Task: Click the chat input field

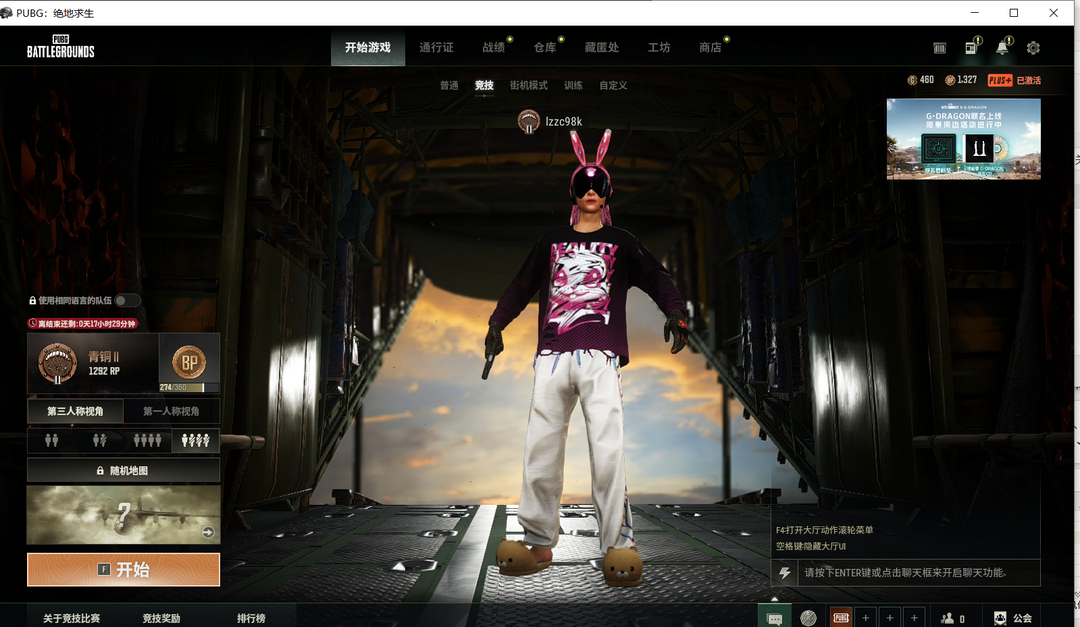Action: click(x=905, y=573)
